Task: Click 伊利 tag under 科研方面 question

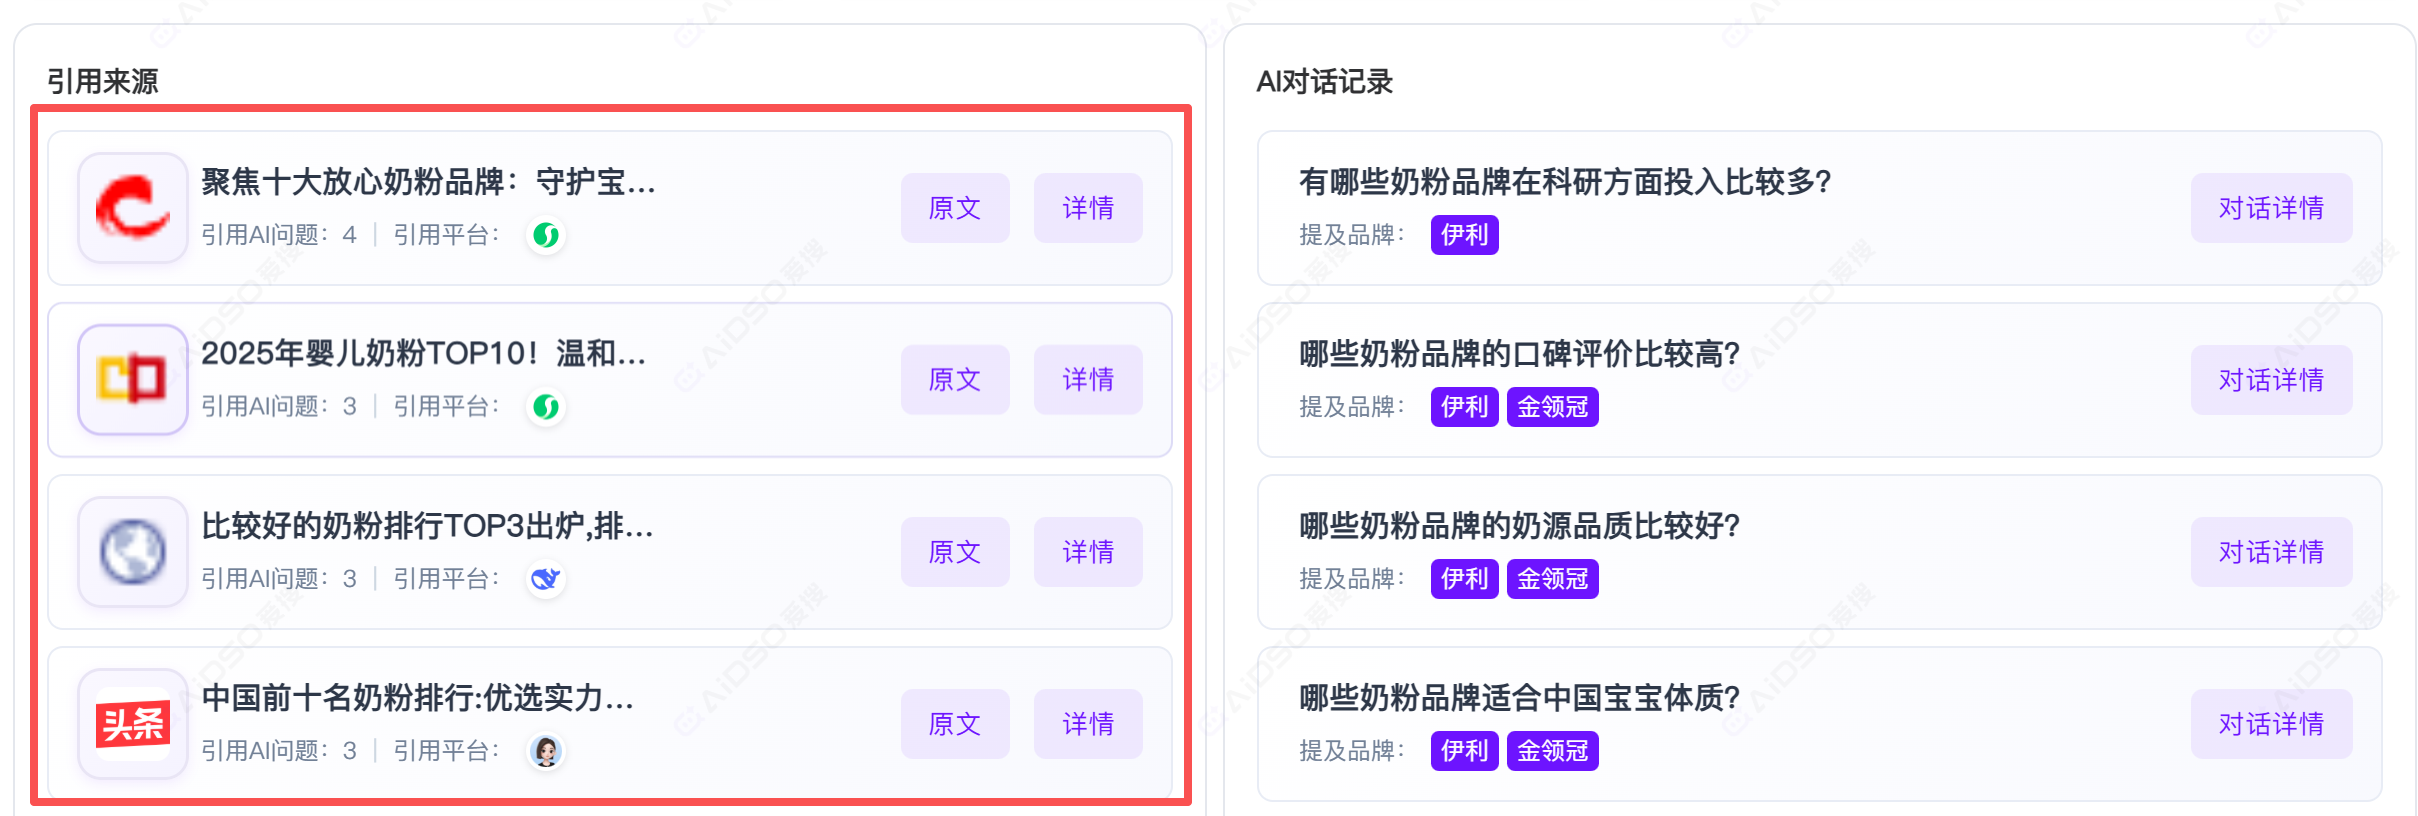Action: 1464,235
